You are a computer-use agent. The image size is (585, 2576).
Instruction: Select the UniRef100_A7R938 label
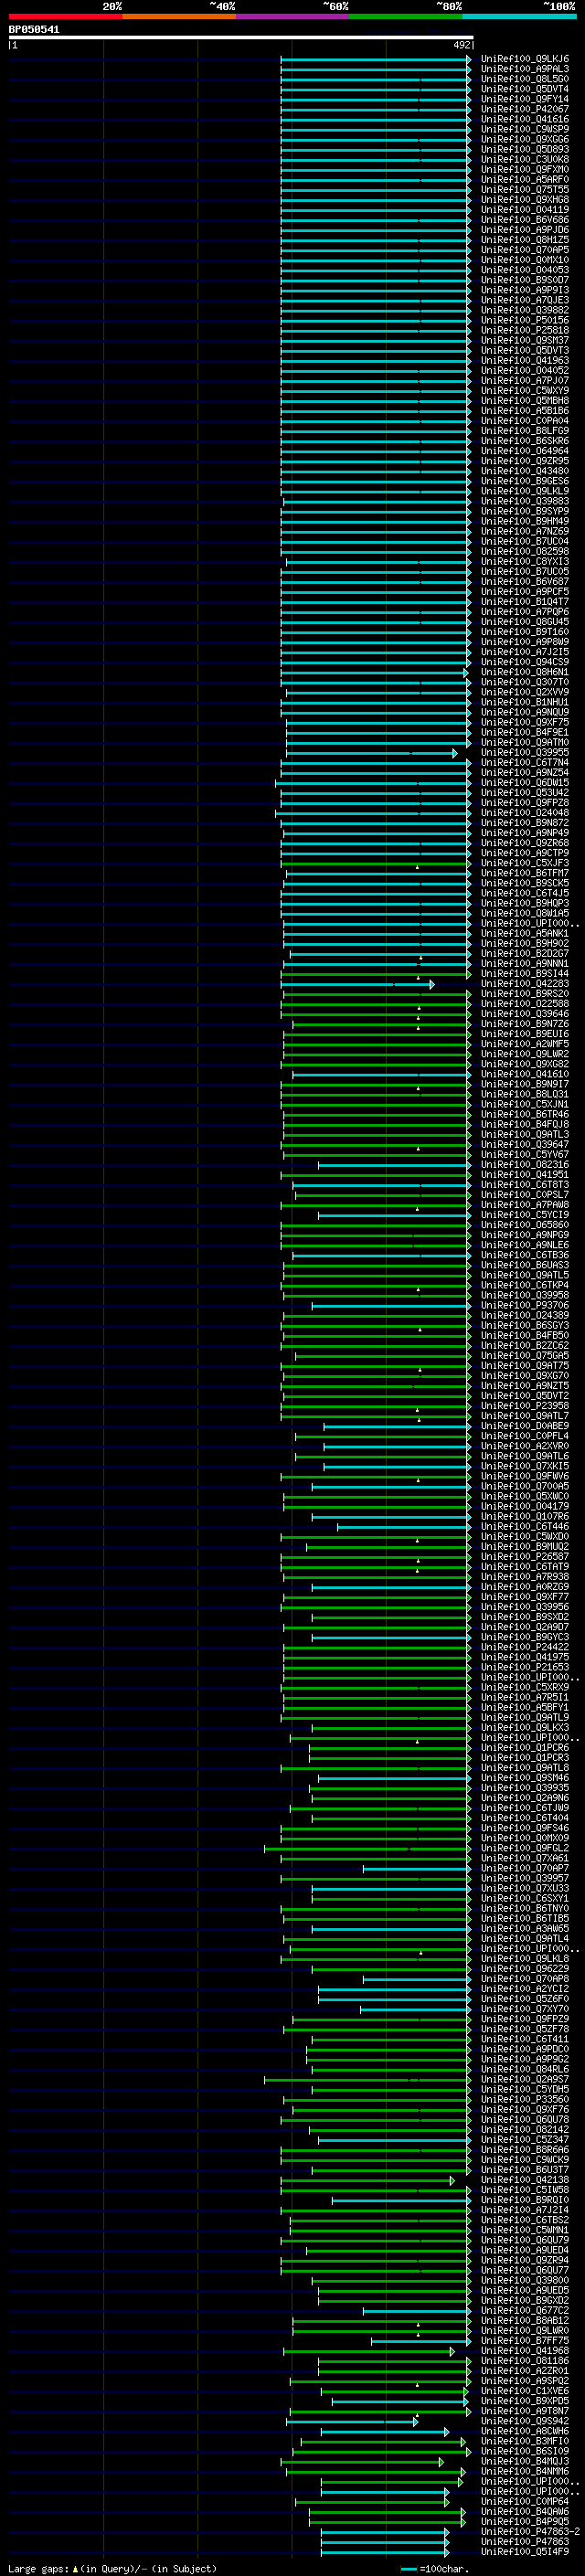coord(525,1576)
